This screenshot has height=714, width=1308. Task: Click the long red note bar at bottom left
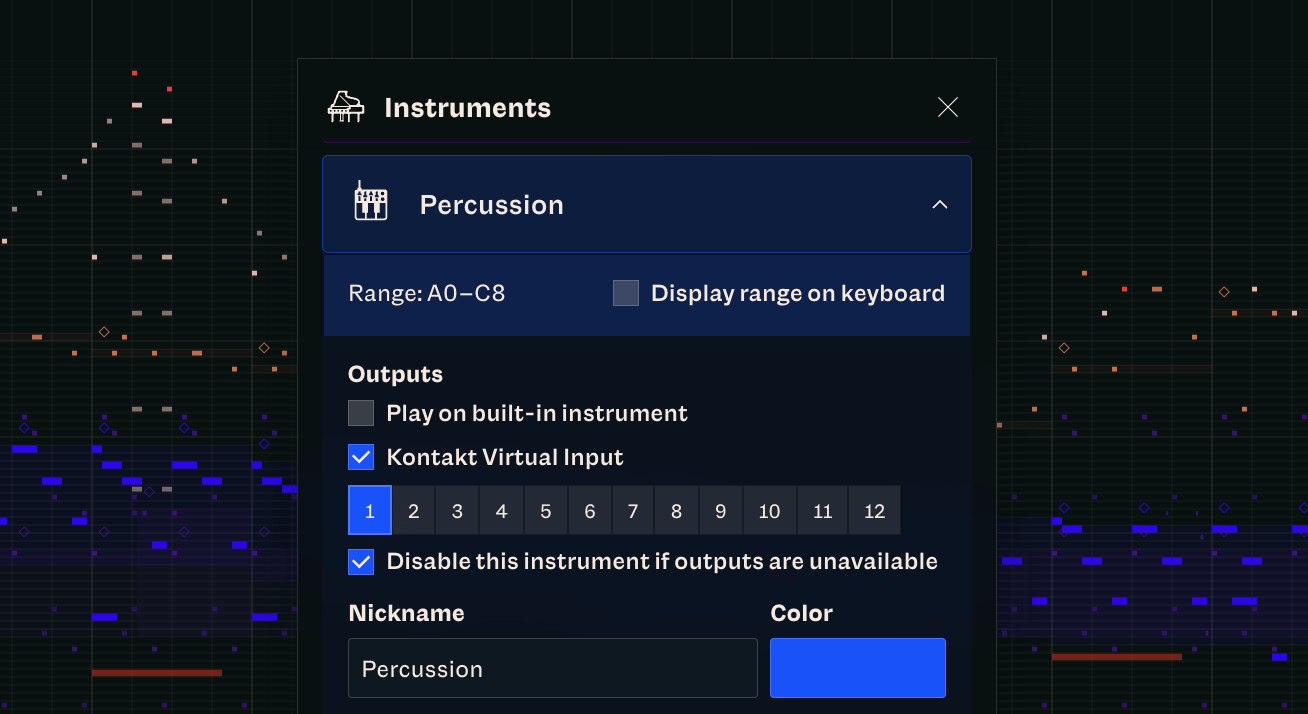(156, 673)
